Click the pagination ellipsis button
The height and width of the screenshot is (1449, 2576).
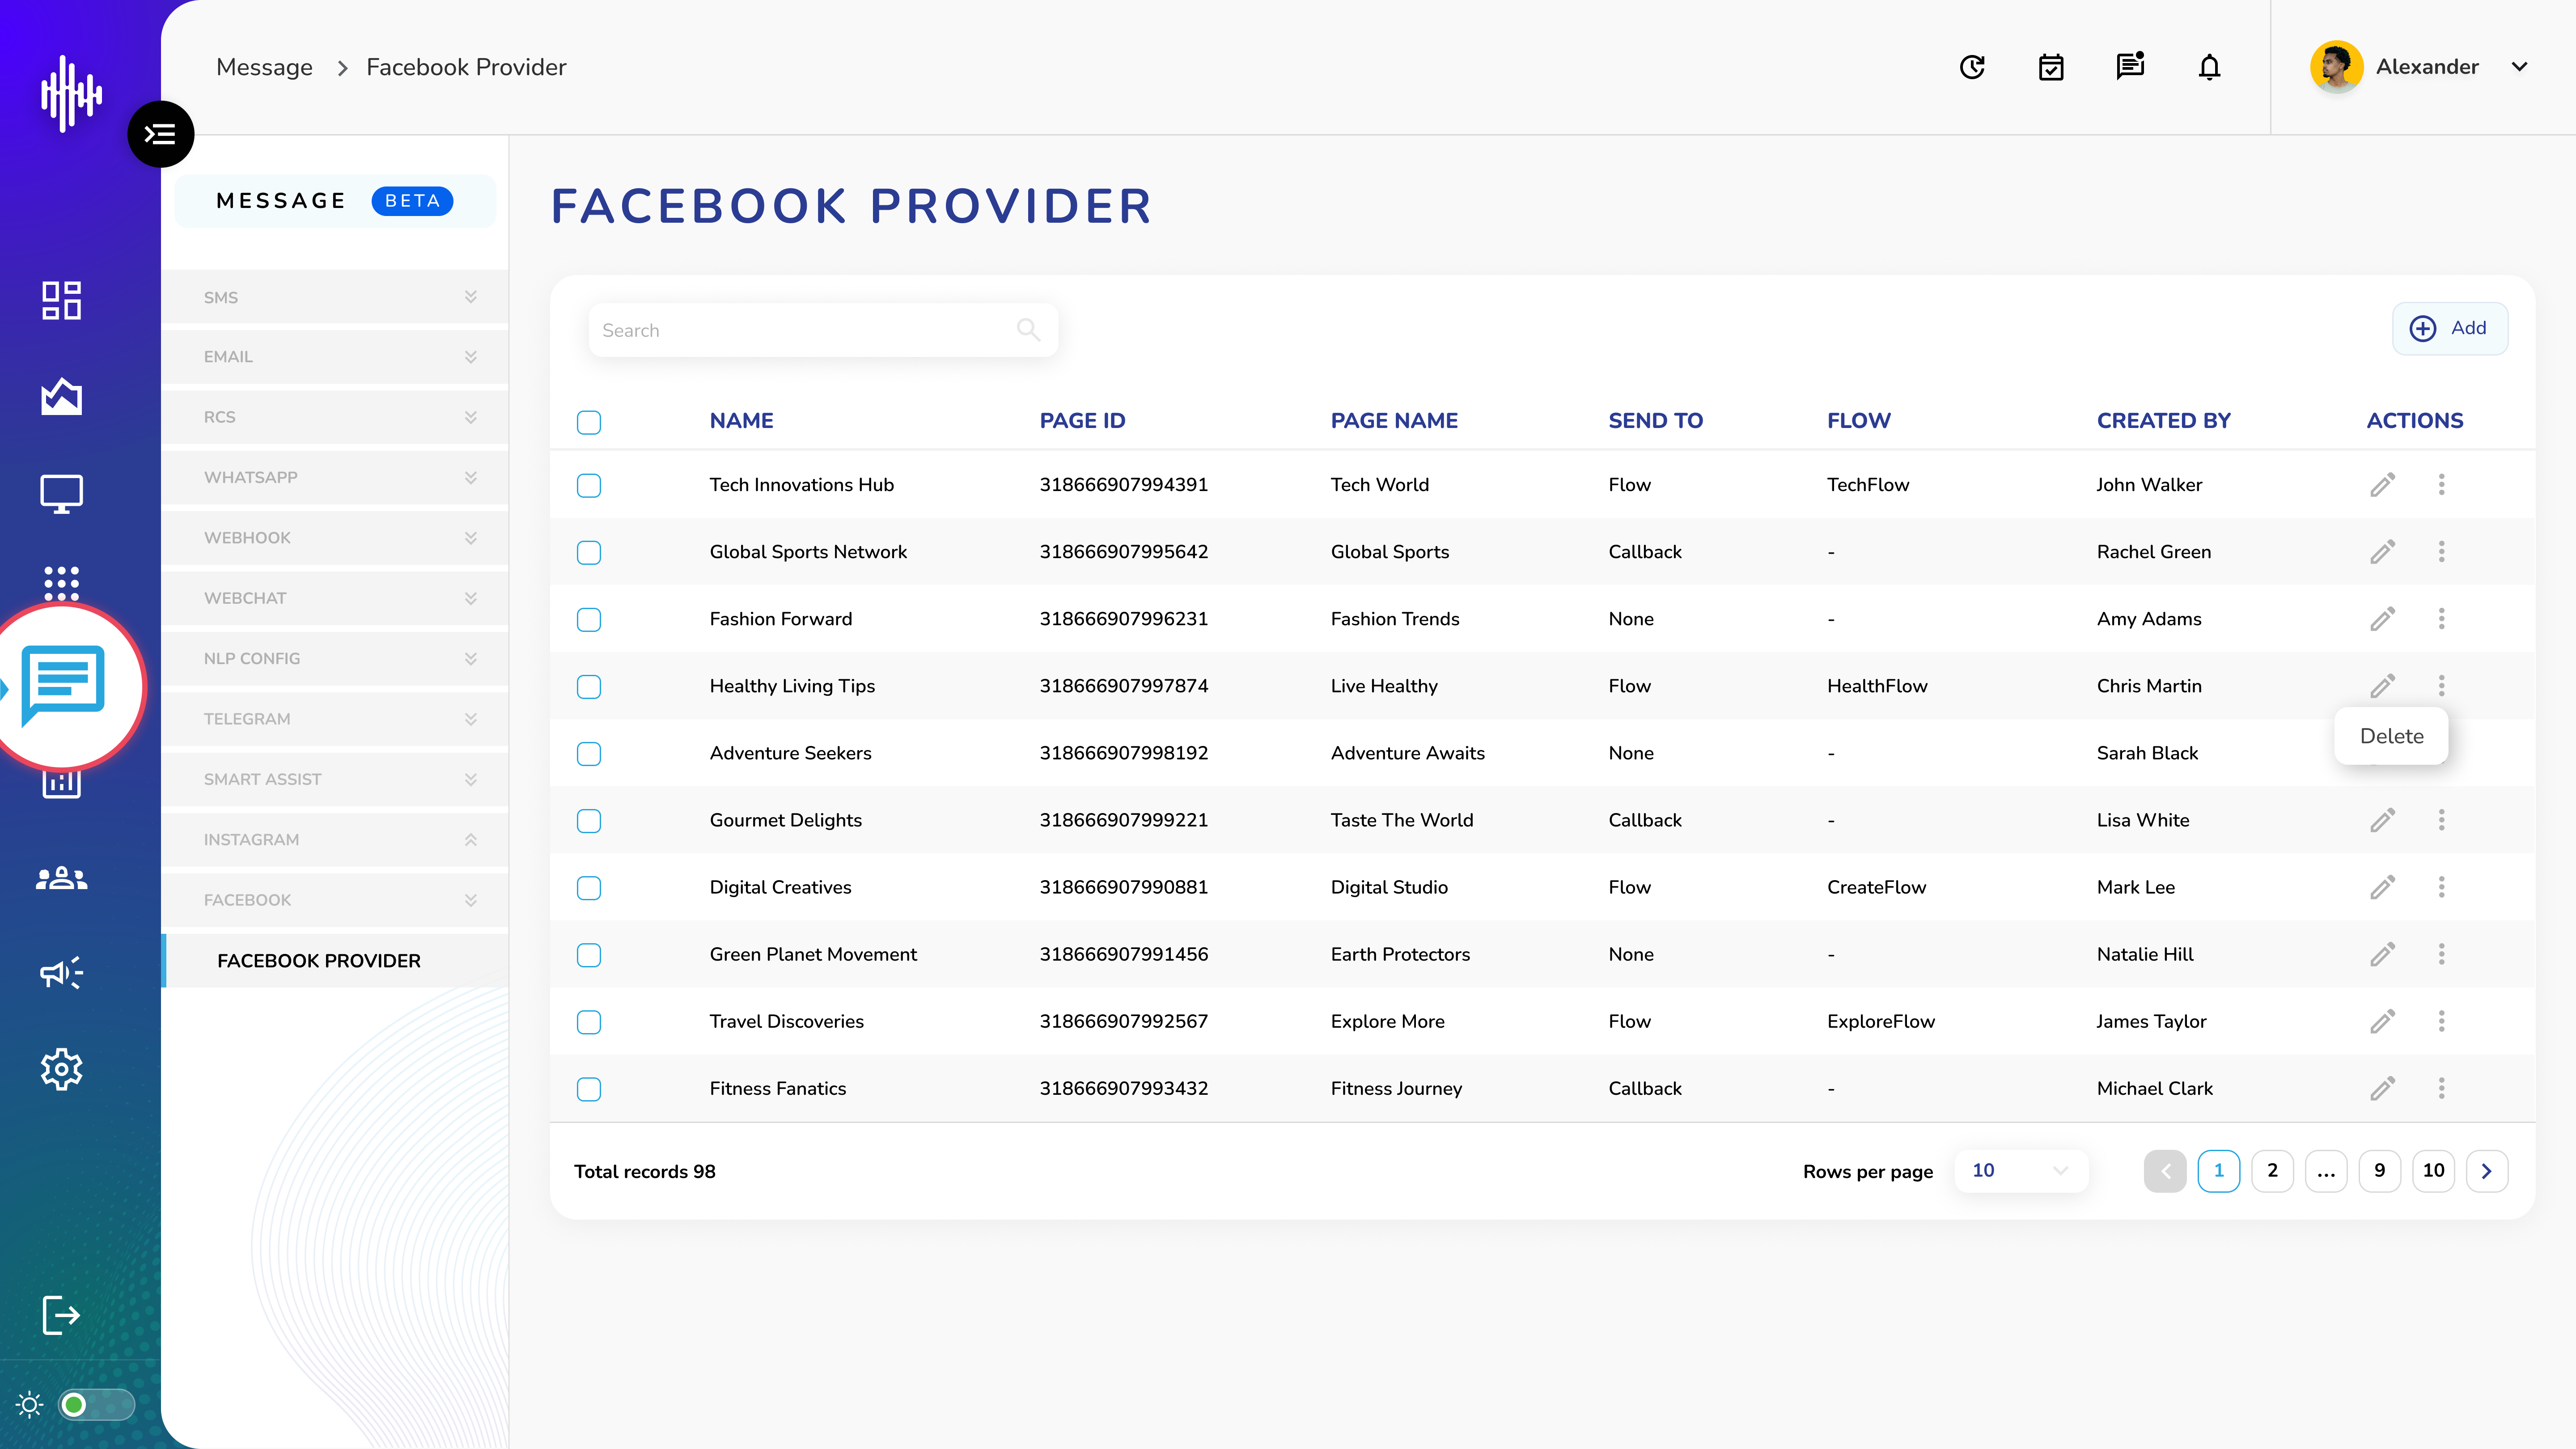pos(2326,1170)
